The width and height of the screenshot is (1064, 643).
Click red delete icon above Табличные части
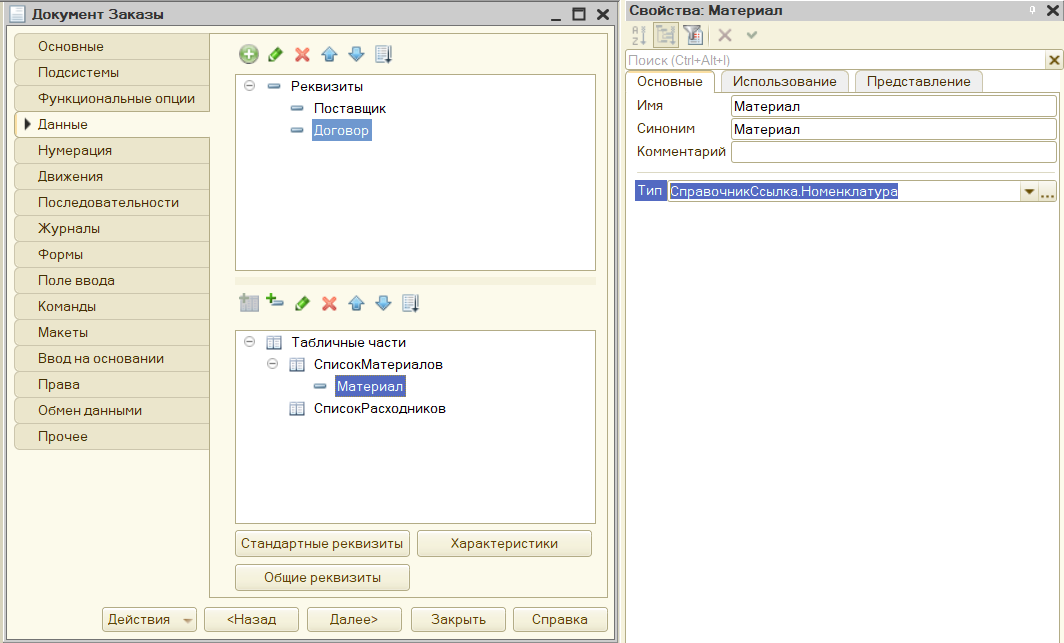coord(329,303)
